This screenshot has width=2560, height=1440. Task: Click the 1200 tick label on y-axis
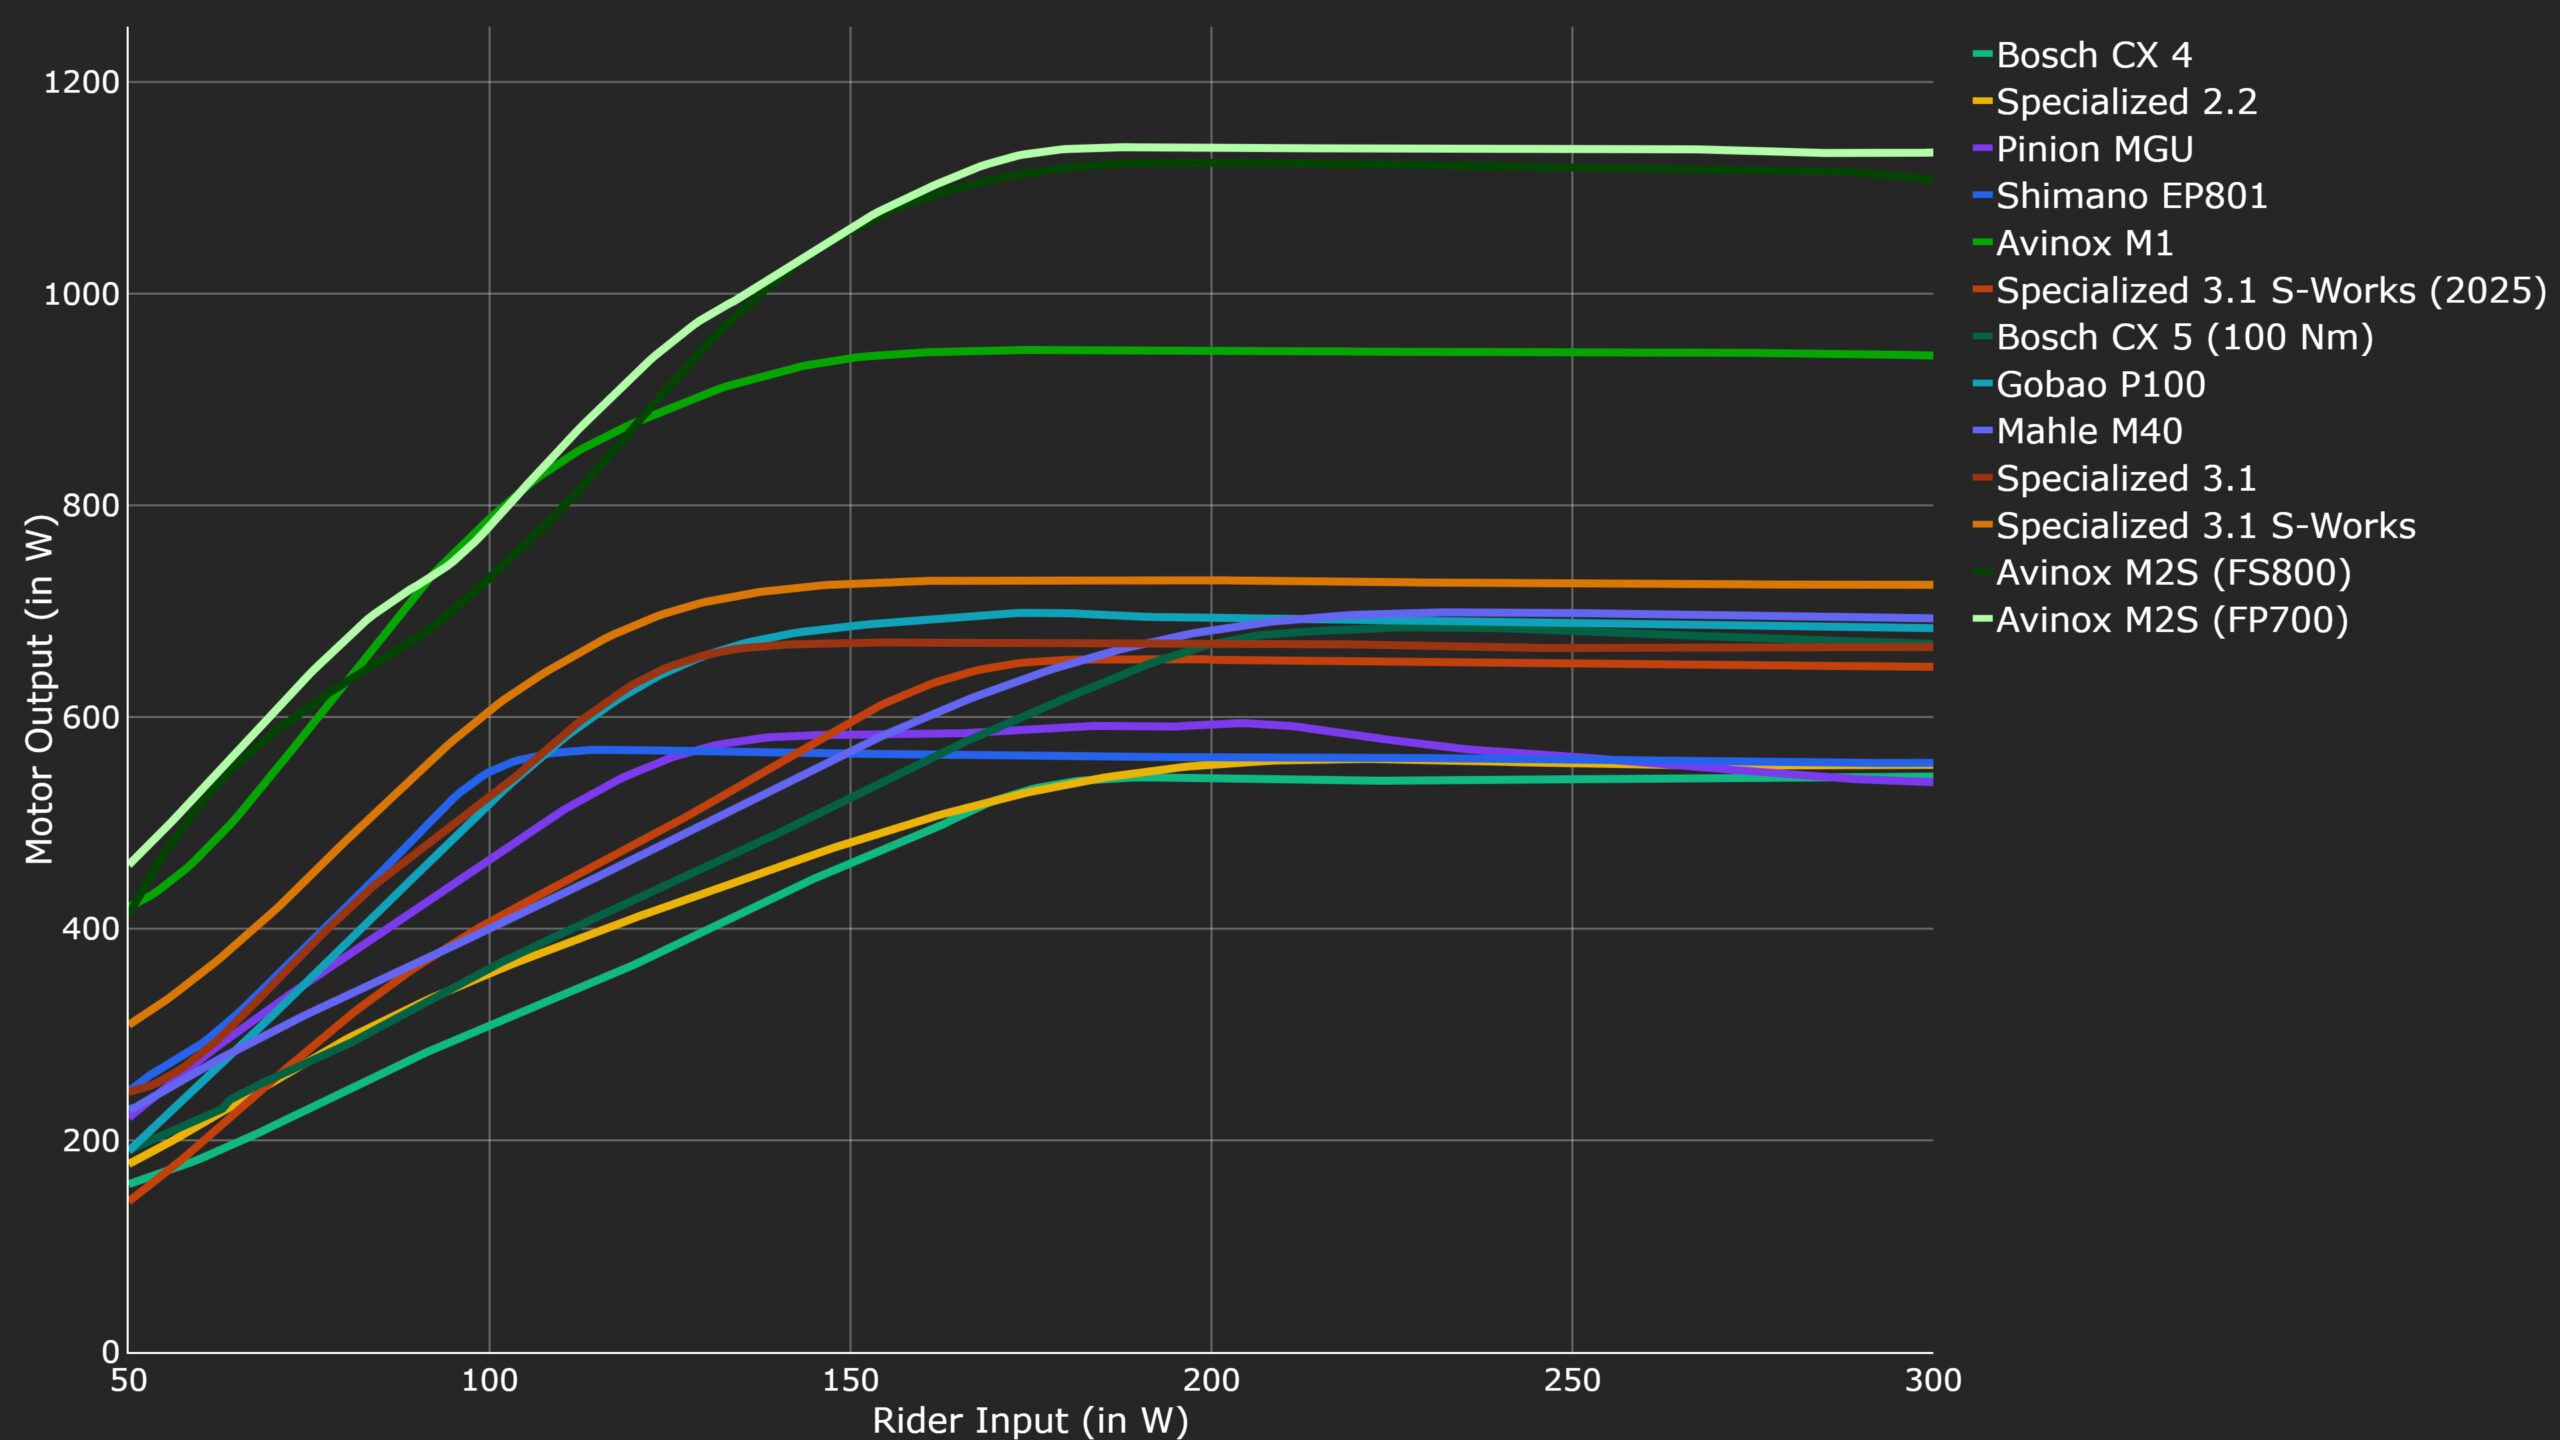pos(81,82)
